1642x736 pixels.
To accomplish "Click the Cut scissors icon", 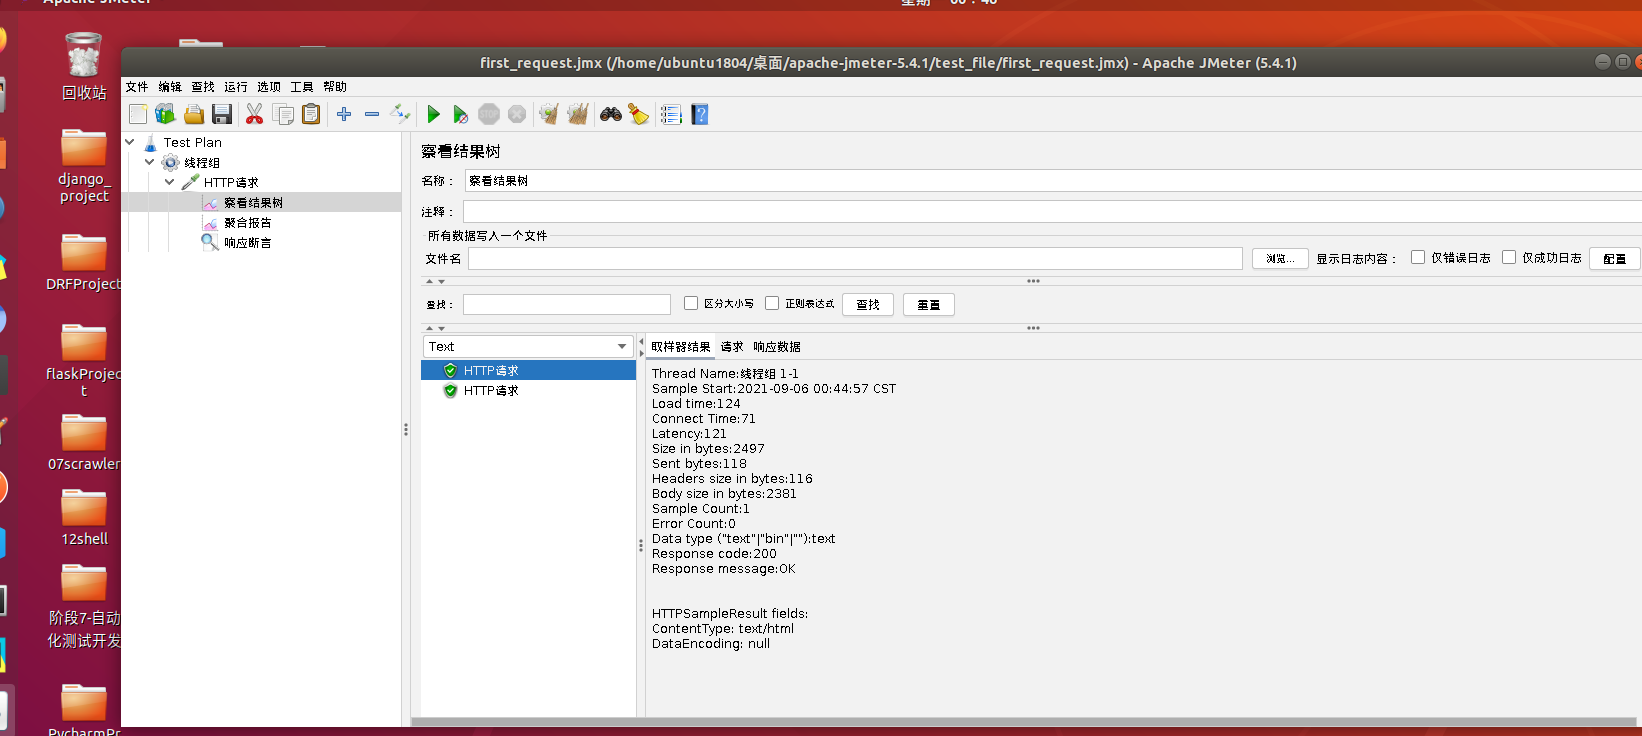I will tap(255, 114).
